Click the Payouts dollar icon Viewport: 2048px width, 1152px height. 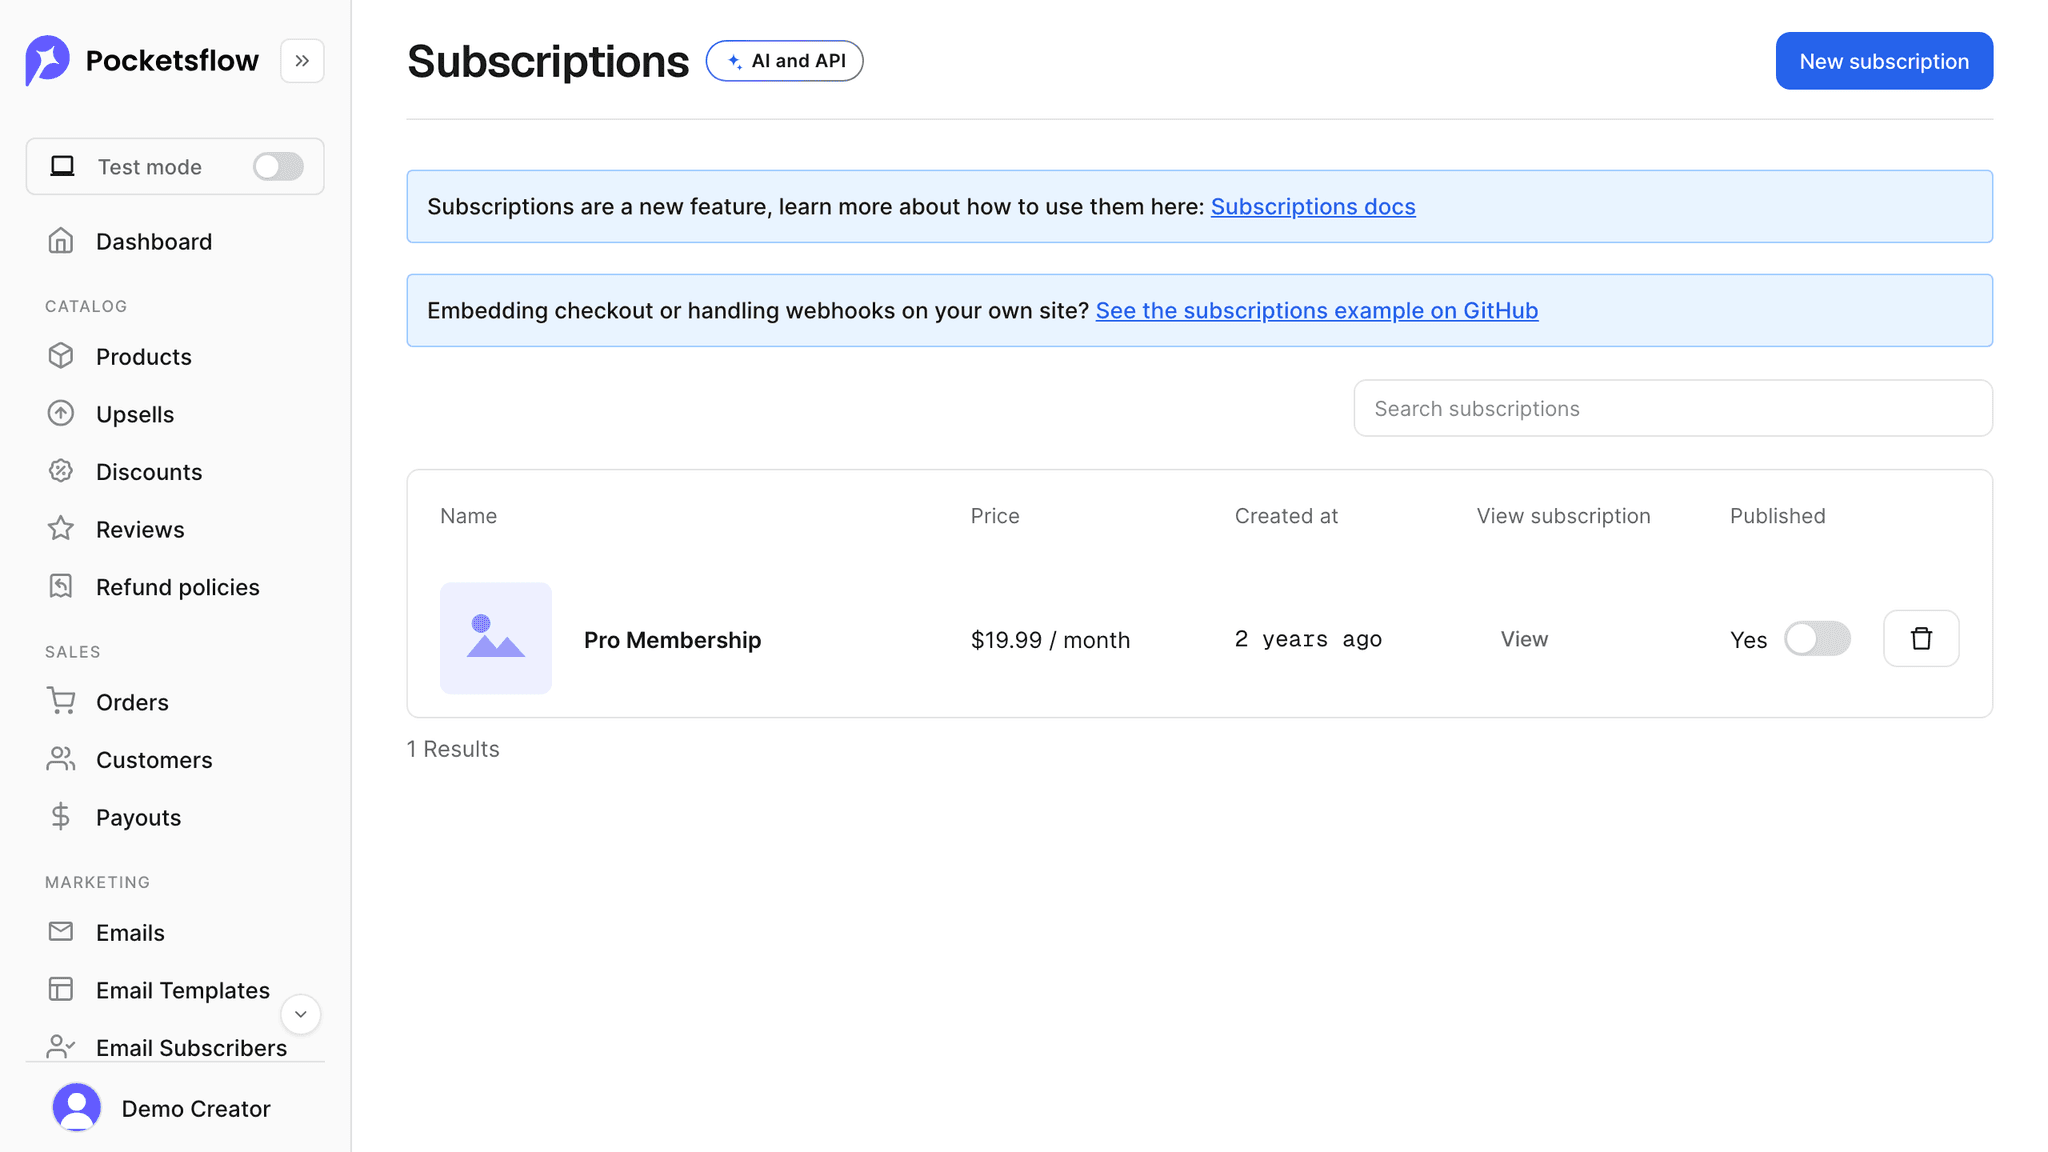61,817
